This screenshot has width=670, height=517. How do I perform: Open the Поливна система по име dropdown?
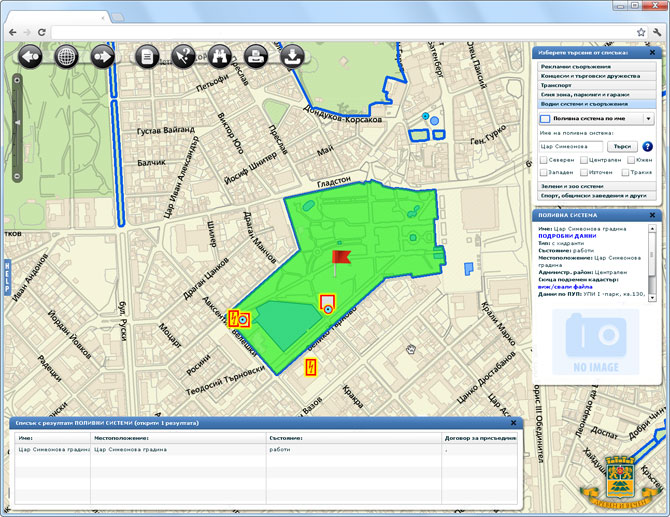pyautogui.click(x=597, y=118)
